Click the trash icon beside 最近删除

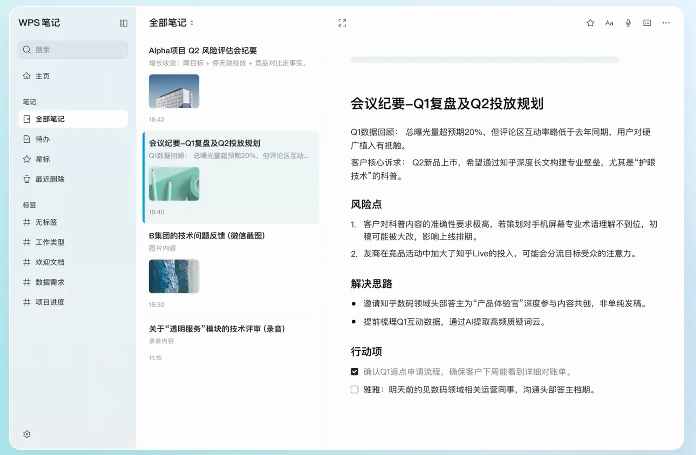pos(27,179)
